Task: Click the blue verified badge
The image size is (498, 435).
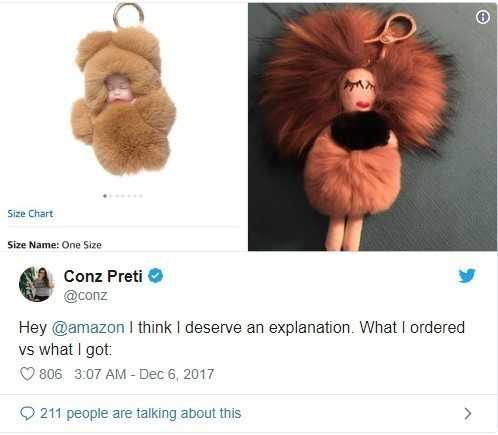Action: 155,276
